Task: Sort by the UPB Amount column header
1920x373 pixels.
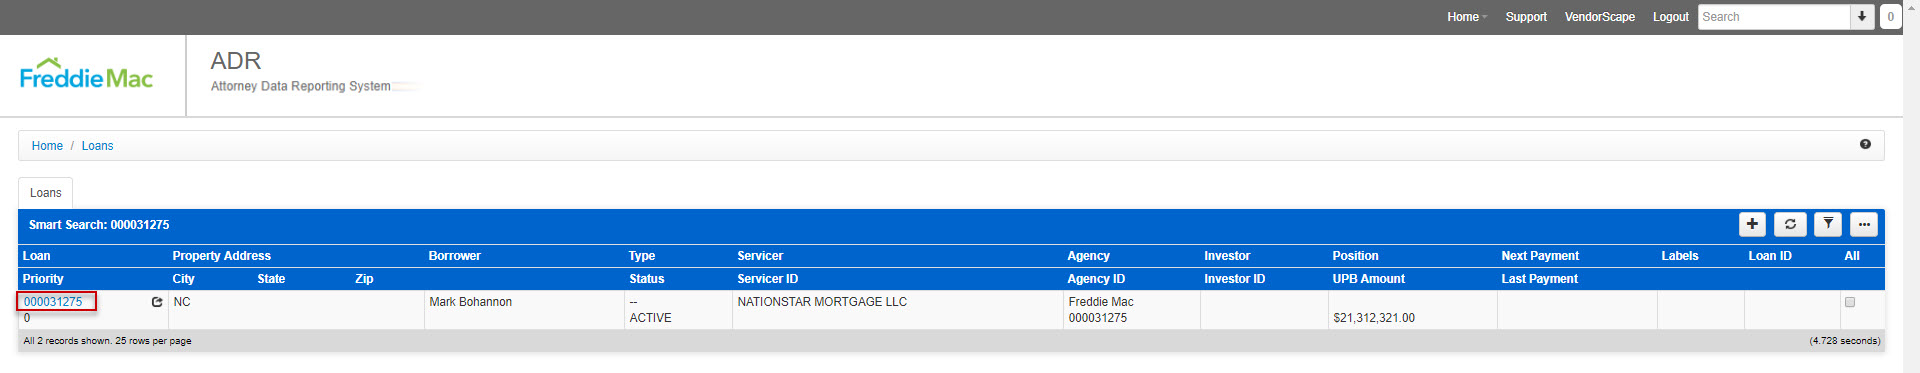Action: point(1368,279)
